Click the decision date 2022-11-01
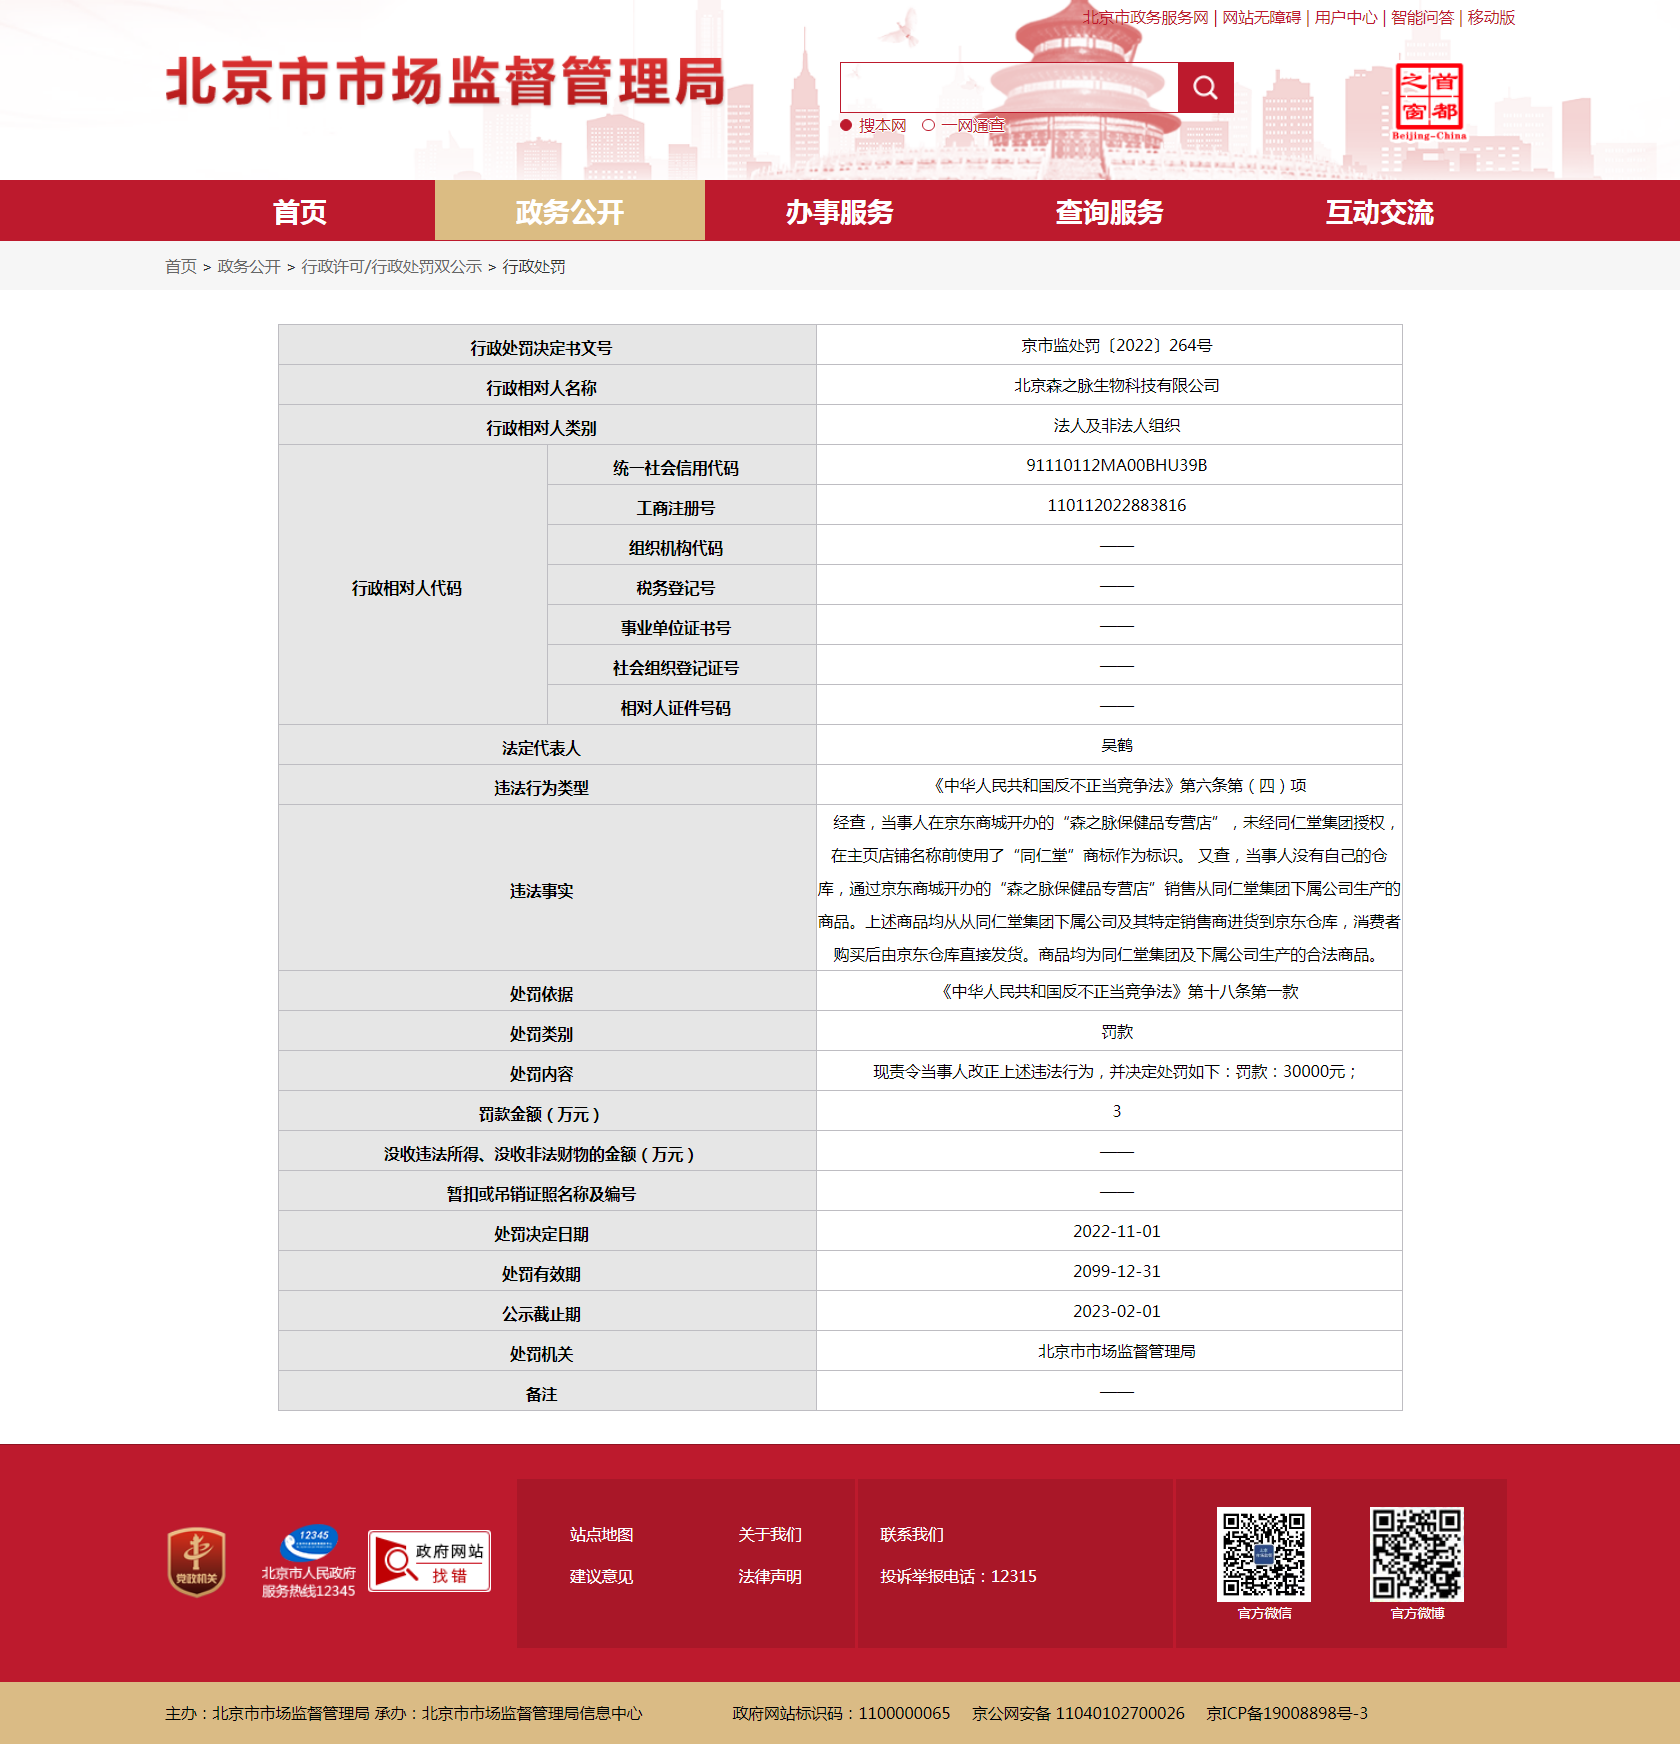 coord(1116,1231)
